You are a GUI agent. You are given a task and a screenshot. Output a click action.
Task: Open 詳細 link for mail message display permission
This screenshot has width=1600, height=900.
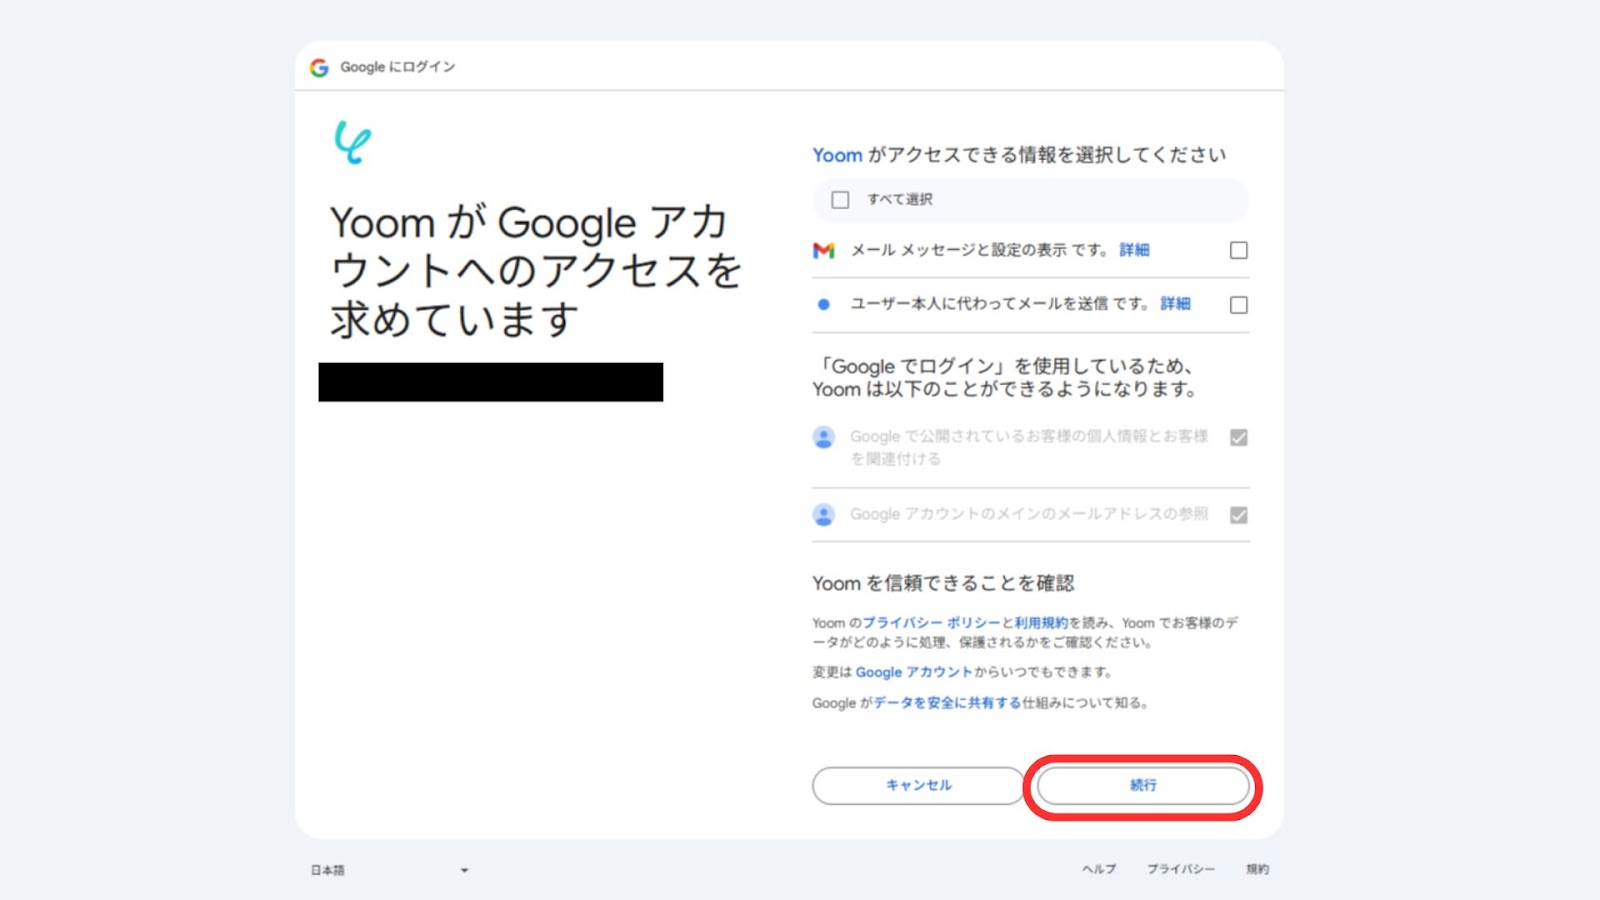(x=1134, y=250)
